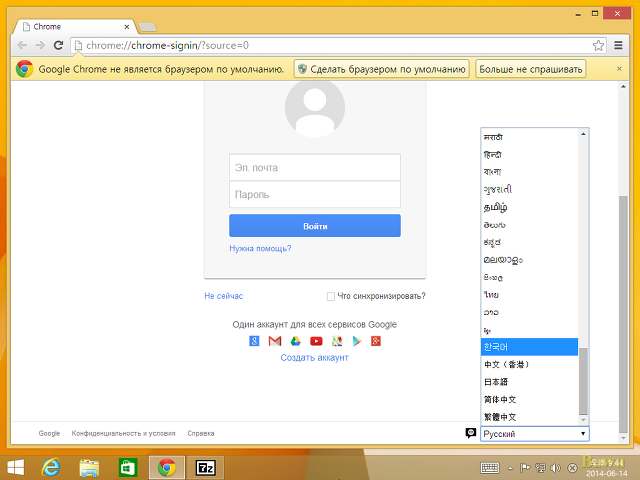Viewport: 640px width, 480px height.
Task: Click the gray avatar profile picture
Action: (x=315, y=109)
